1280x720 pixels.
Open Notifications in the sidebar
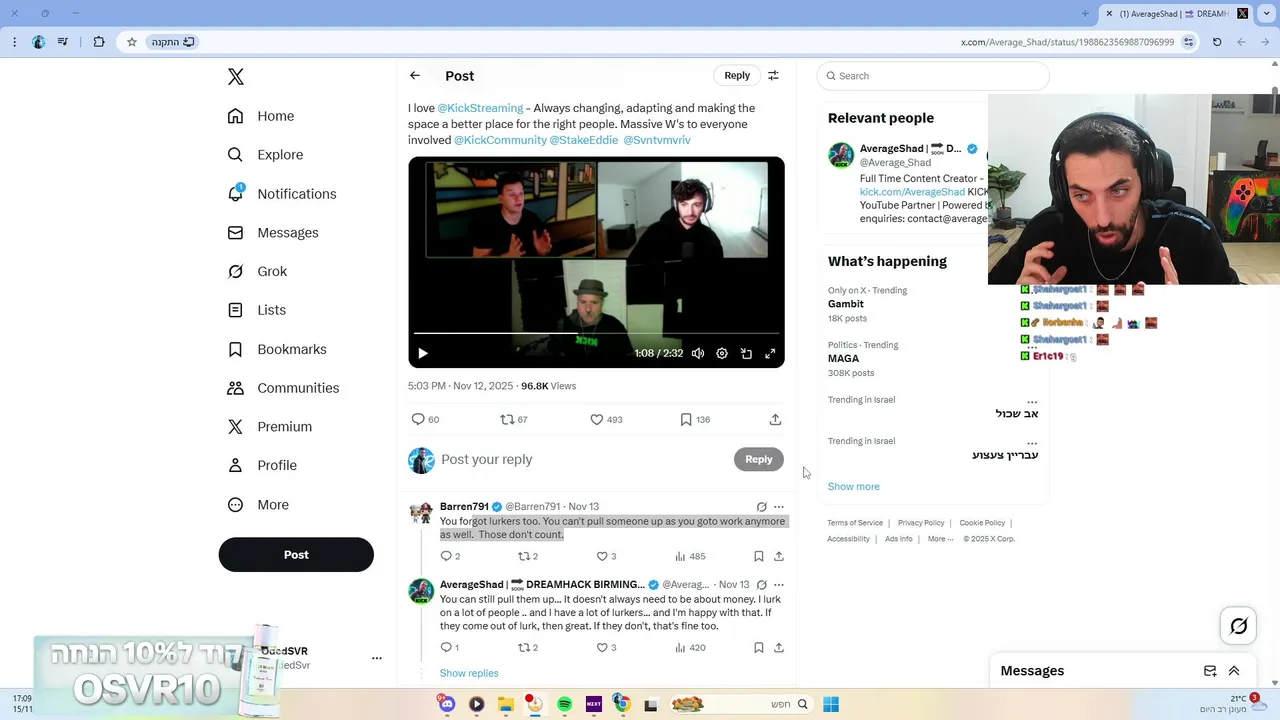tap(282, 194)
